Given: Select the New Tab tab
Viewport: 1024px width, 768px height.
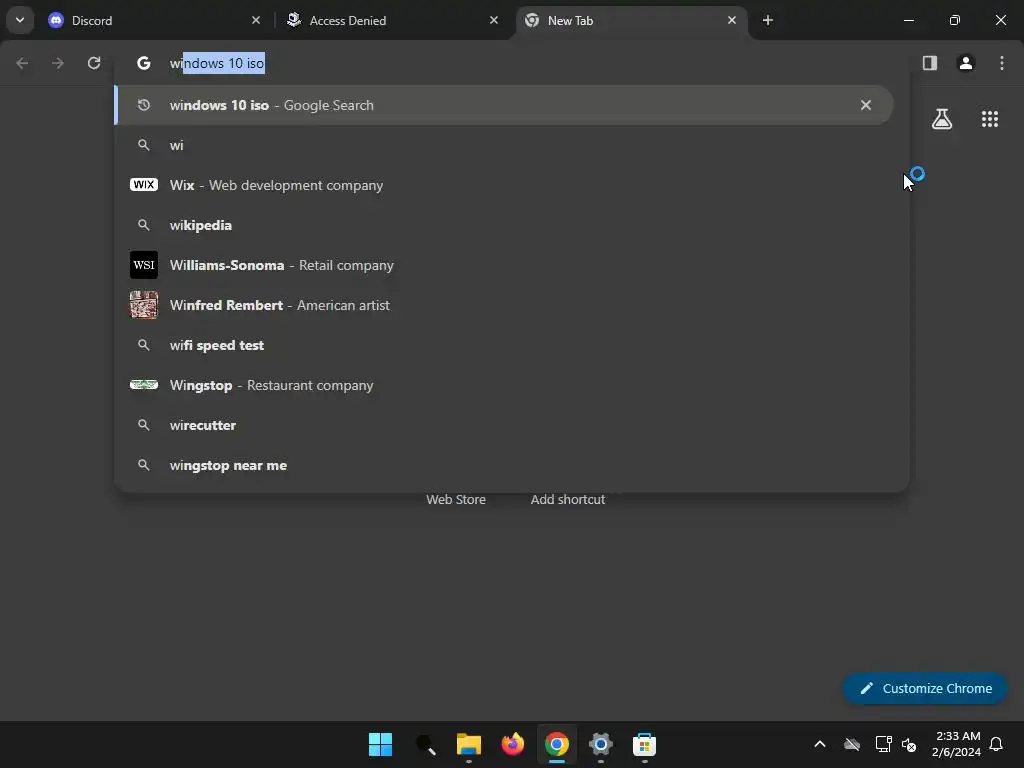Looking at the screenshot, I should 631,20.
